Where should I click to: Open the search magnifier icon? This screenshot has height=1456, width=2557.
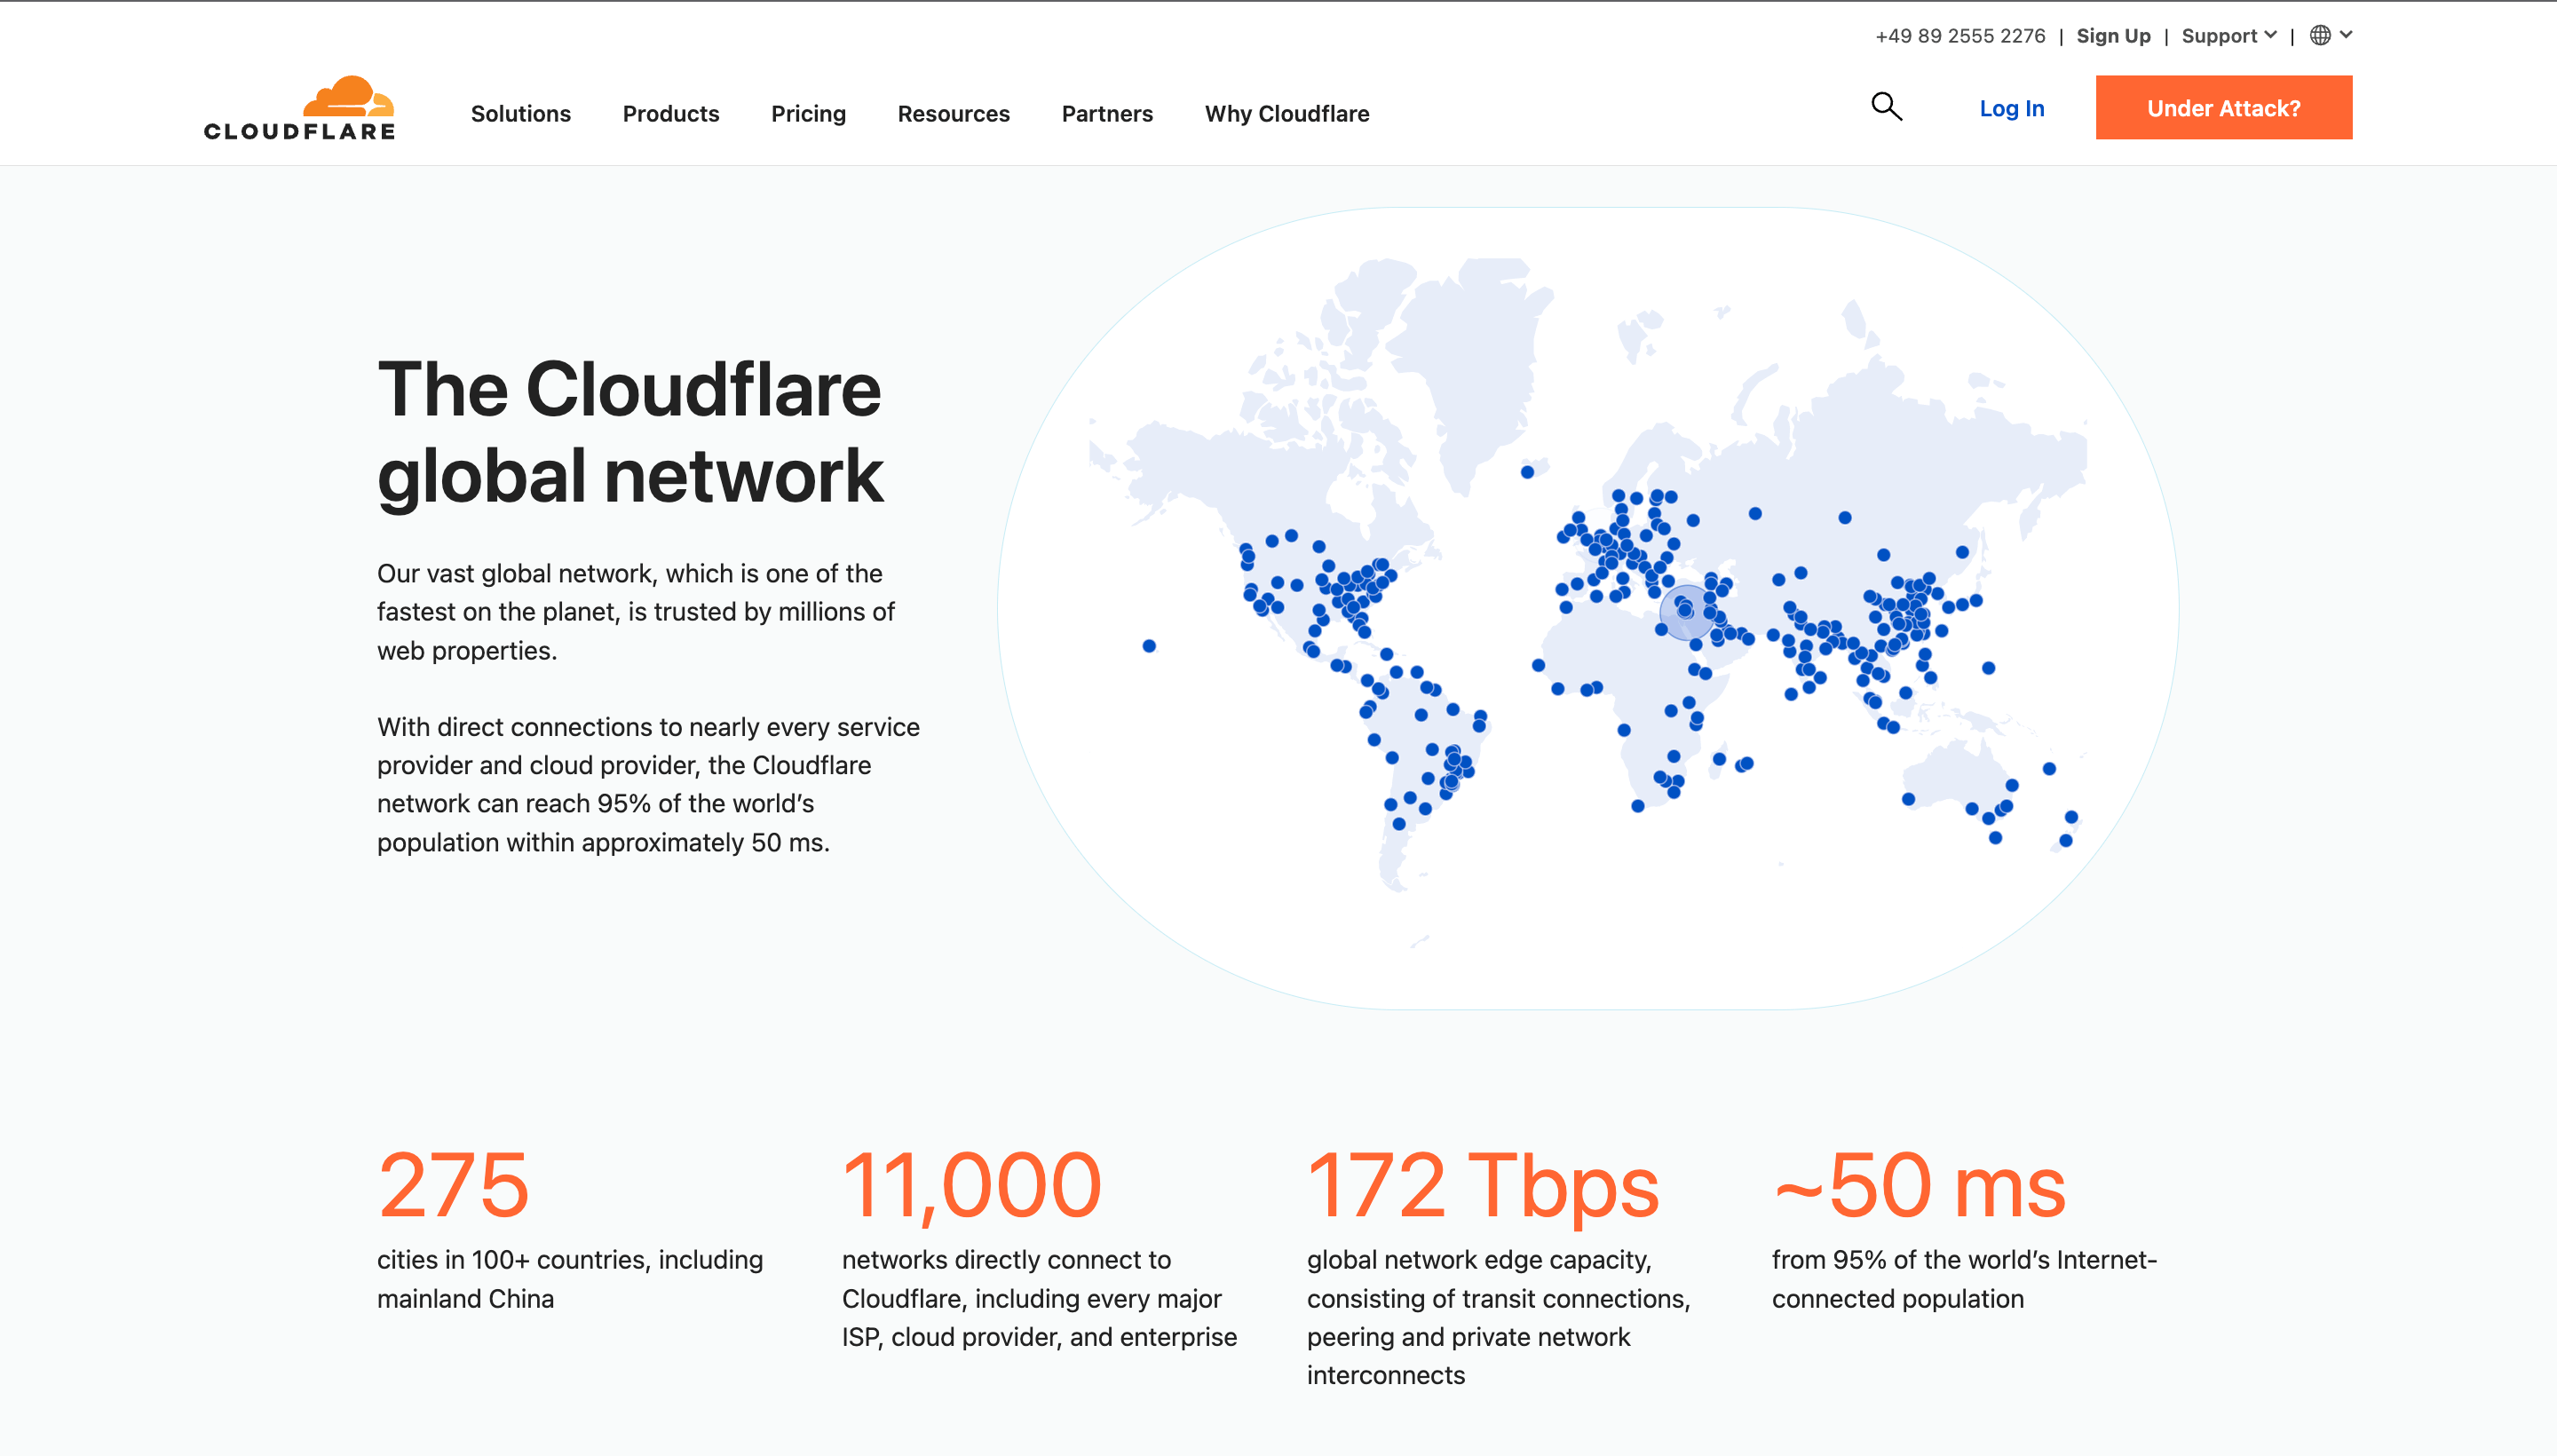[x=1886, y=106]
